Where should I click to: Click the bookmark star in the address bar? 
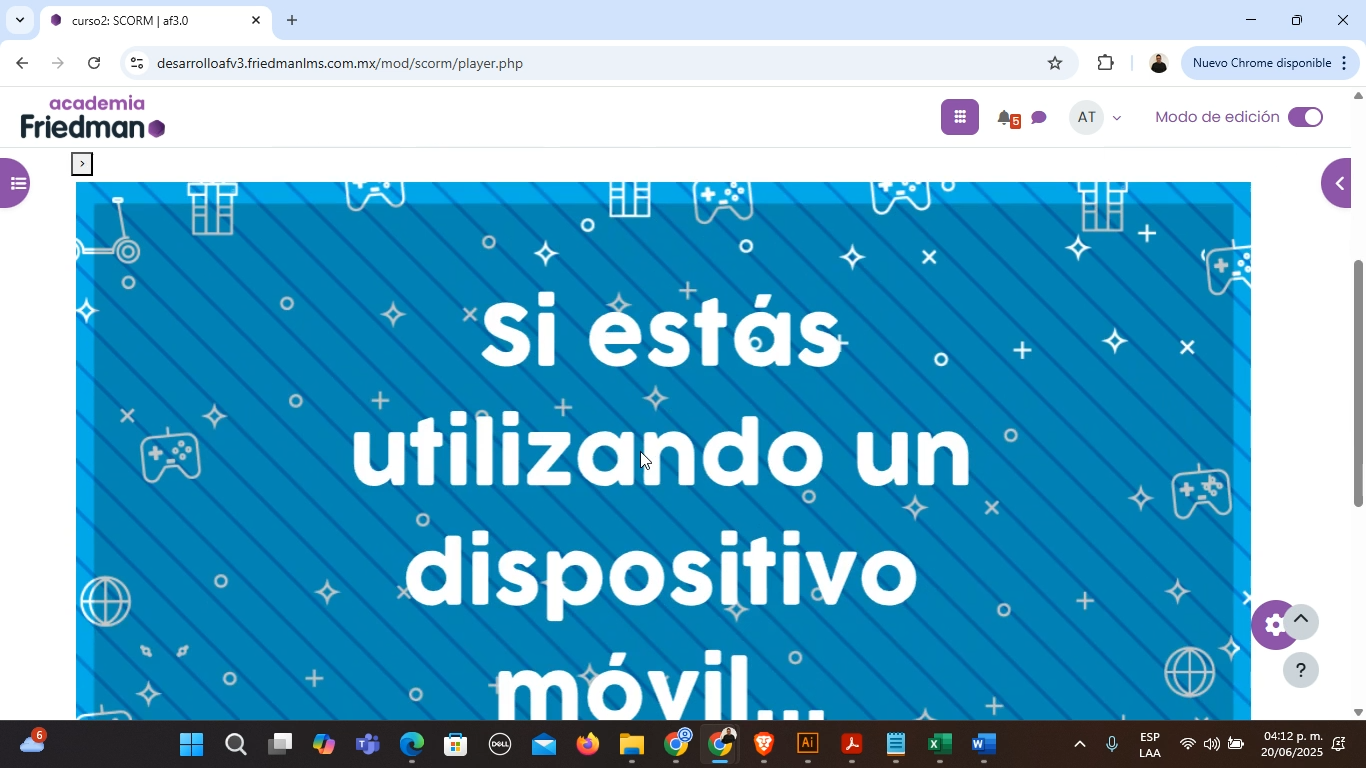(1054, 62)
